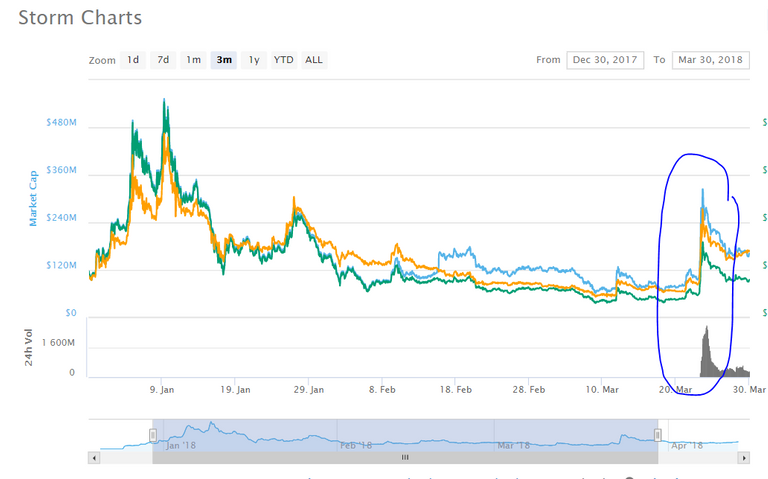Click the 10. Mar date label
Viewport: 768px width, 479px height.
click(602, 390)
